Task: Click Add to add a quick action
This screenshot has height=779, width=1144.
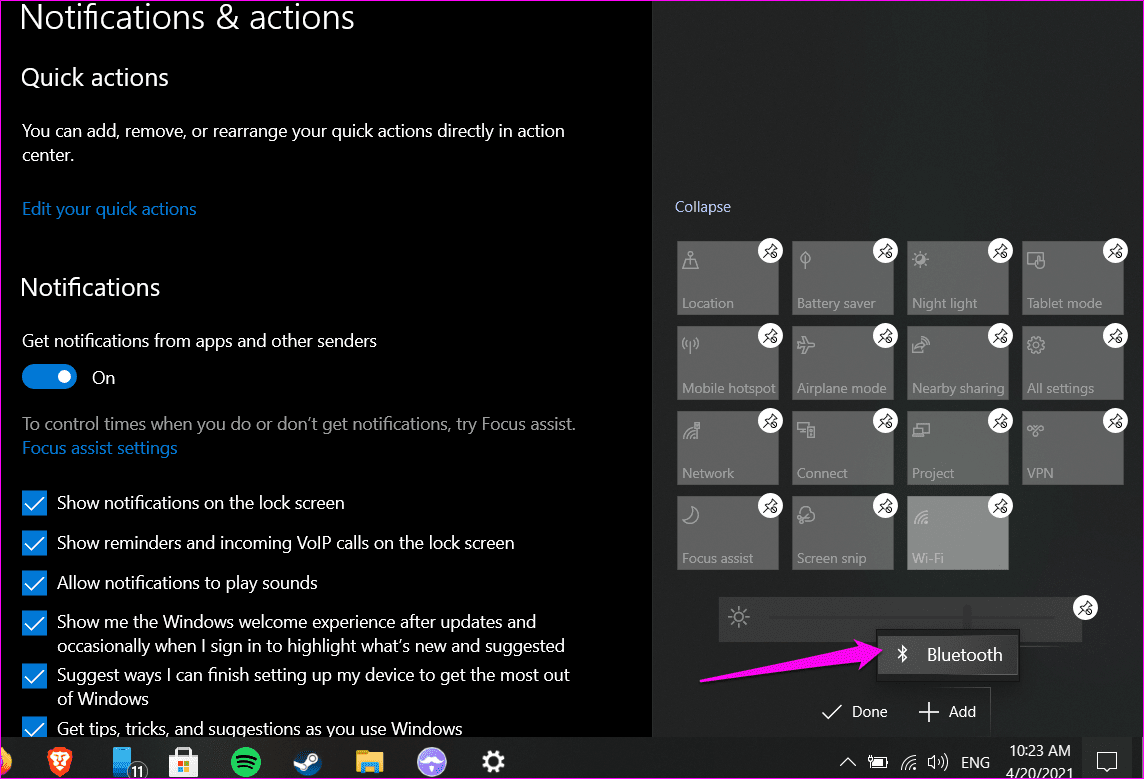Action: click(947, 712)
